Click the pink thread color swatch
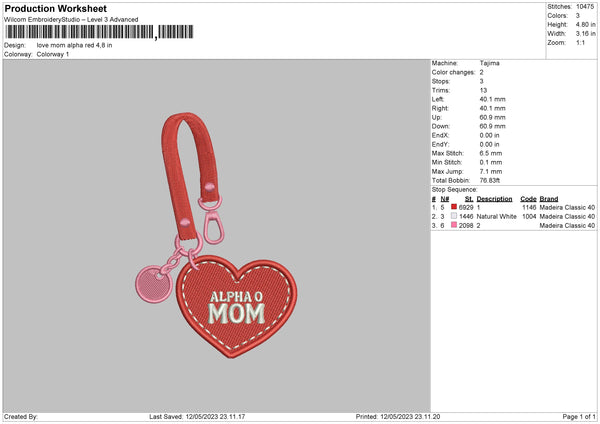Image resolution: width=600 pixels, height=424 pixels. point(454,225)
